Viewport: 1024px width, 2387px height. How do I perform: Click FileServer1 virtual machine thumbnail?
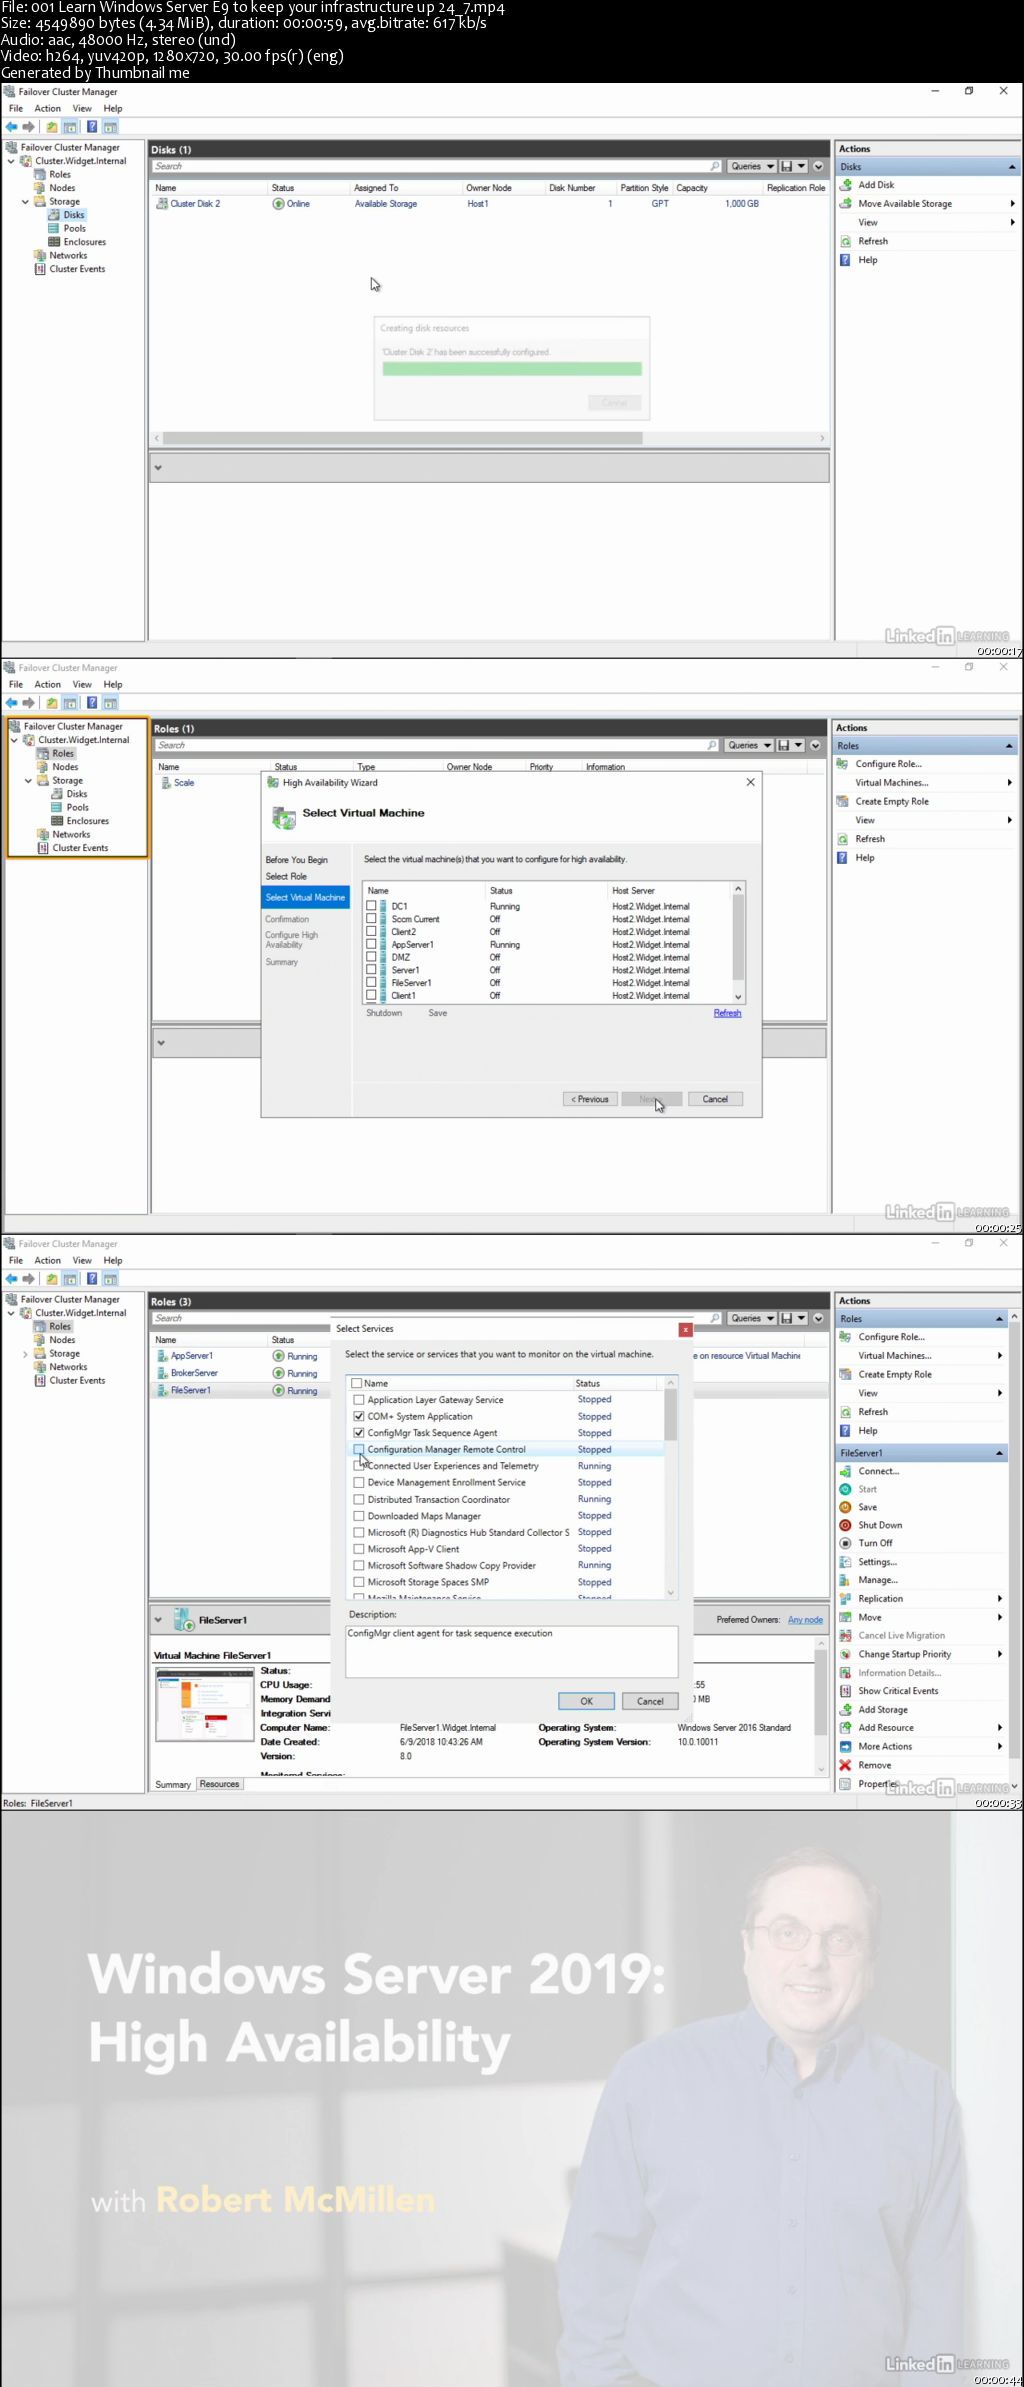205,1706
